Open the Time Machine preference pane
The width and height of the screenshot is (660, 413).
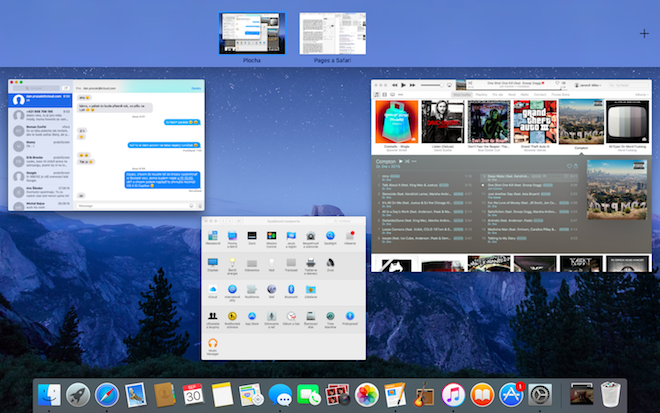pyautogui.click(x=329, y=317)
